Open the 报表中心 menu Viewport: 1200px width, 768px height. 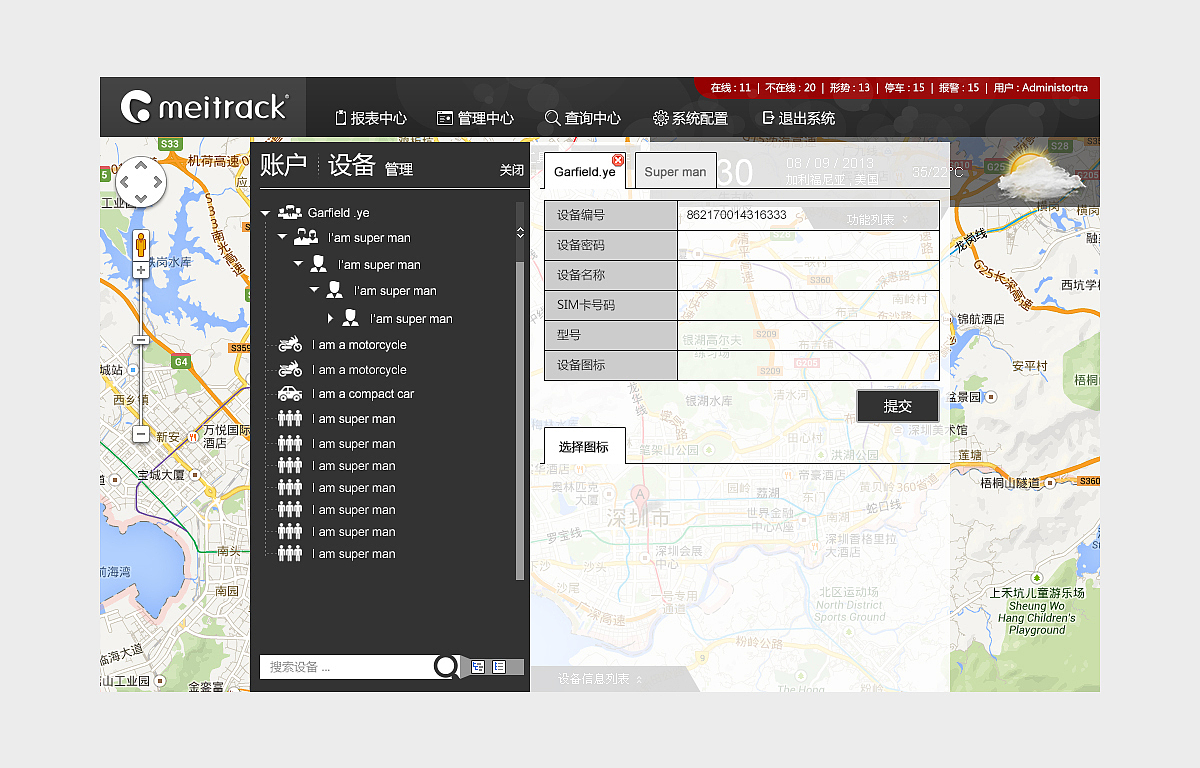click(371, 118)
